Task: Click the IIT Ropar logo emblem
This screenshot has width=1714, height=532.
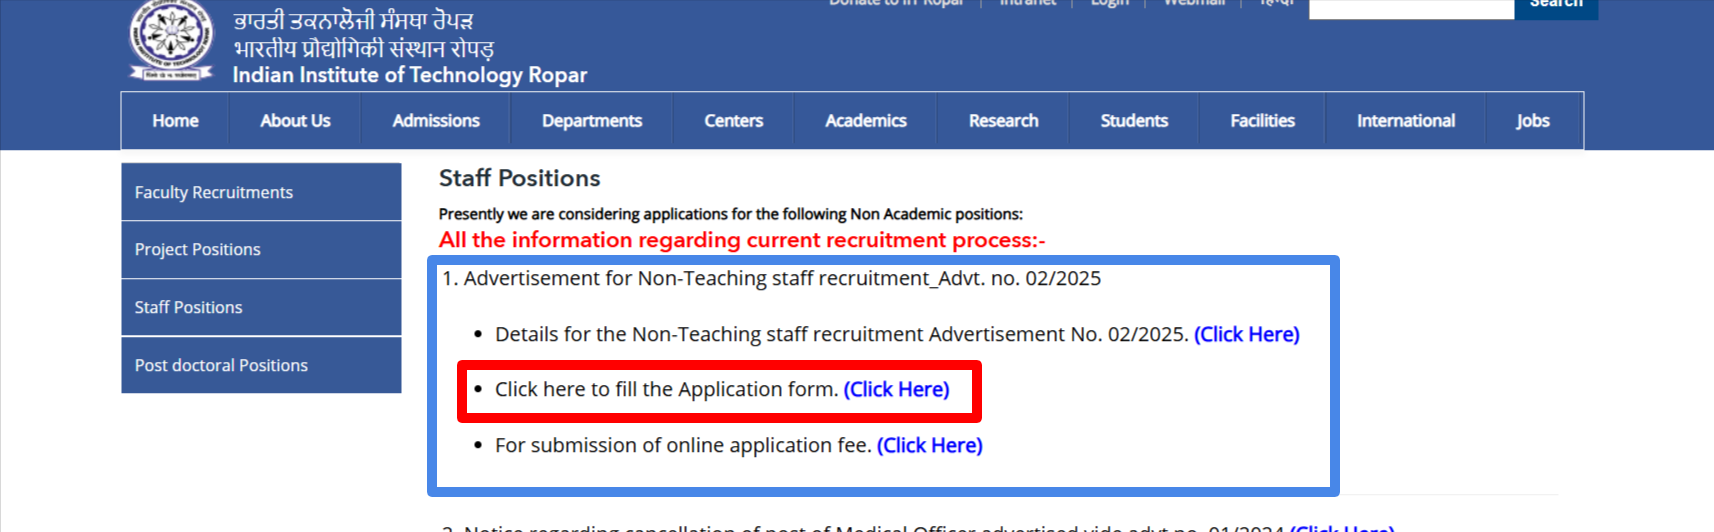Action: coord(171,38)
